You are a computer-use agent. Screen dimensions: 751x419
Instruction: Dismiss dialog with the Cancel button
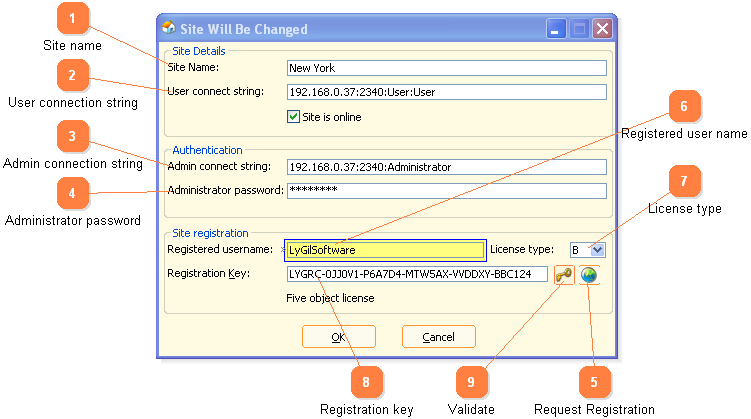pyautogui.click(x=439, y=337)
